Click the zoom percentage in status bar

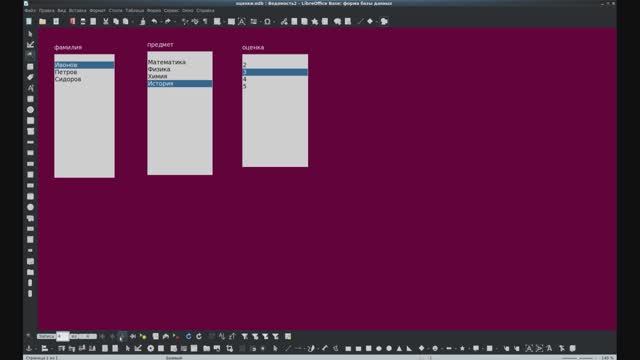point(607,358)
